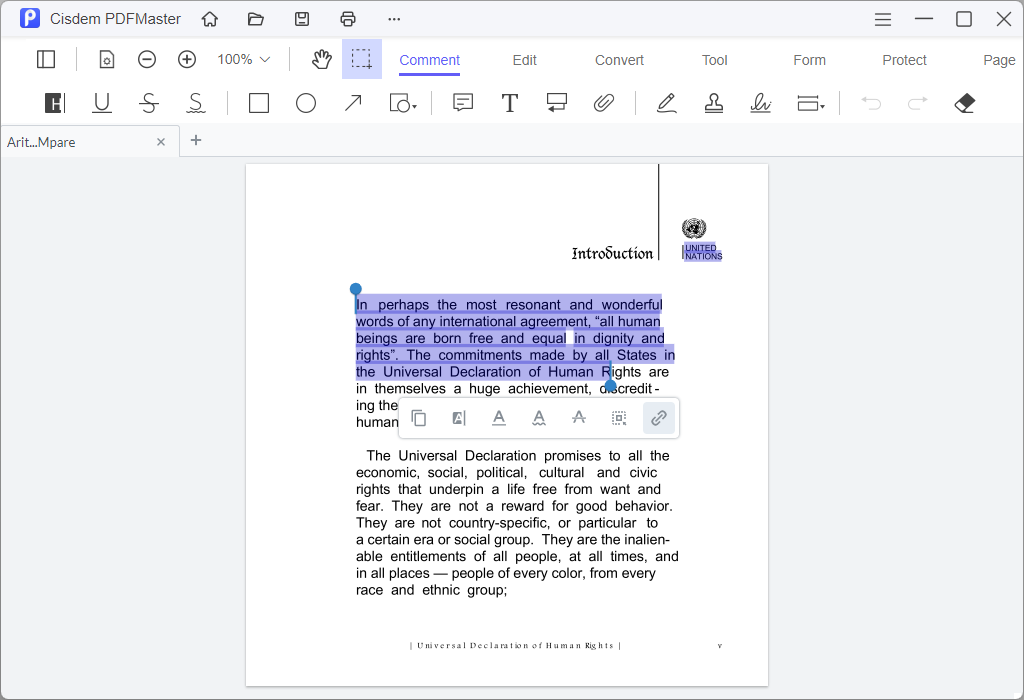Open the sticky note comment tool
Screen dimensions: 1024x700
tap(462, 103)
